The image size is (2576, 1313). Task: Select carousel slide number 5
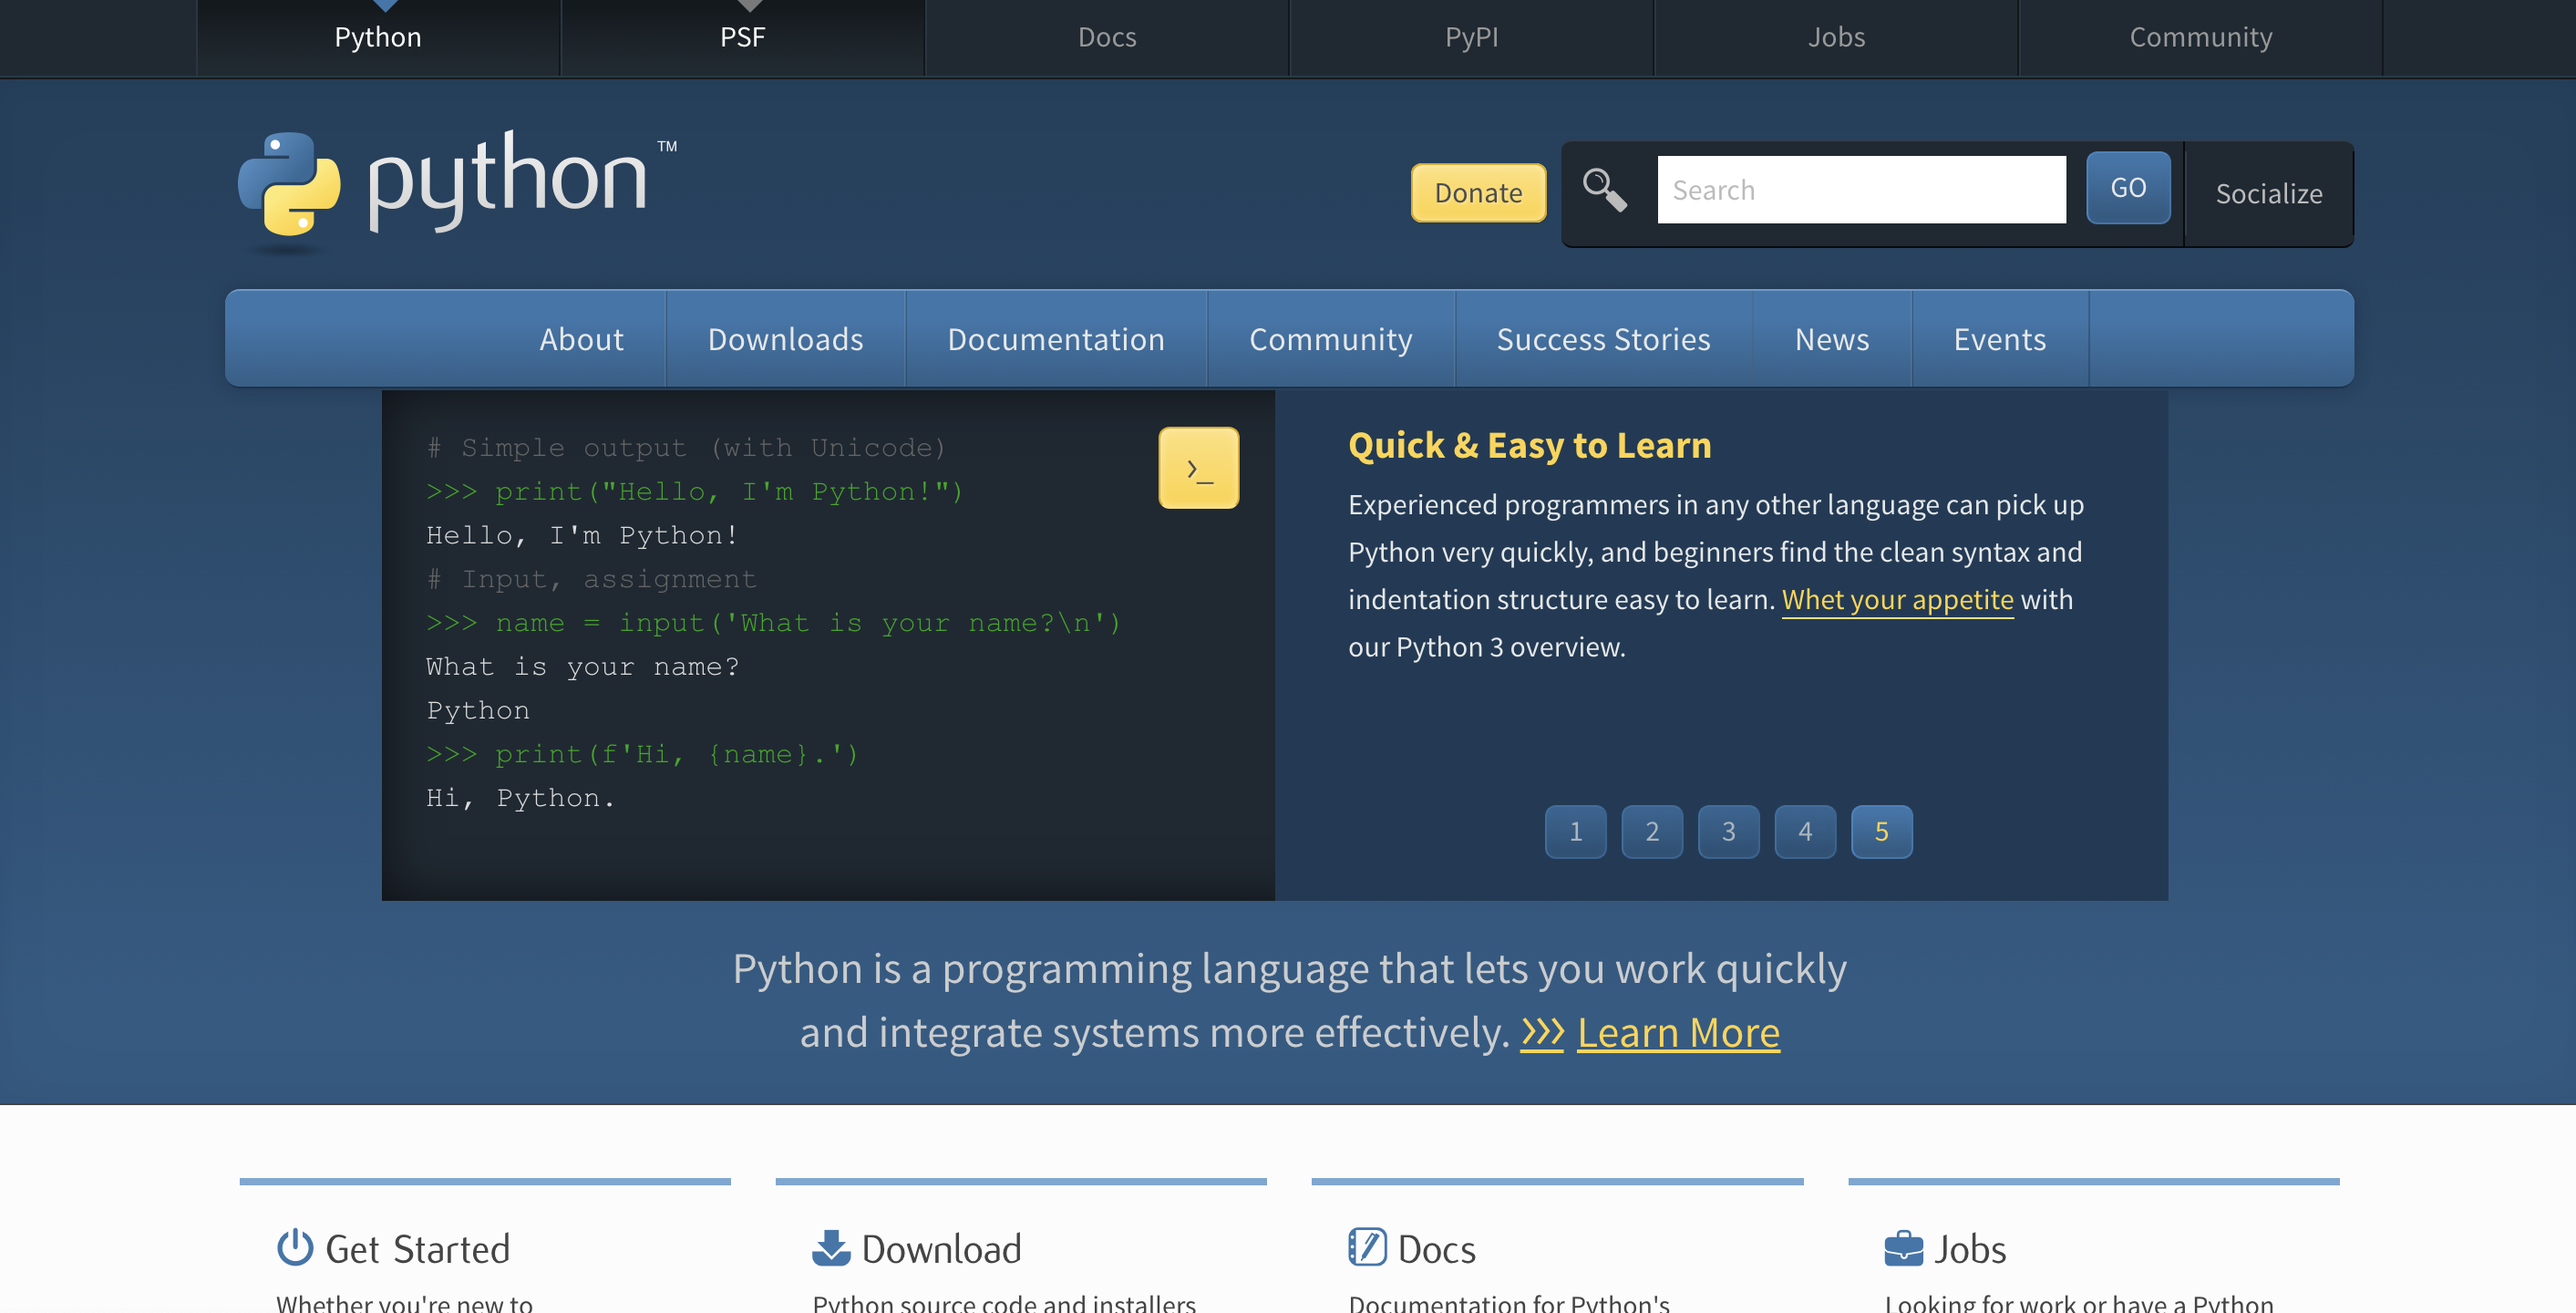click(1881, 831)
